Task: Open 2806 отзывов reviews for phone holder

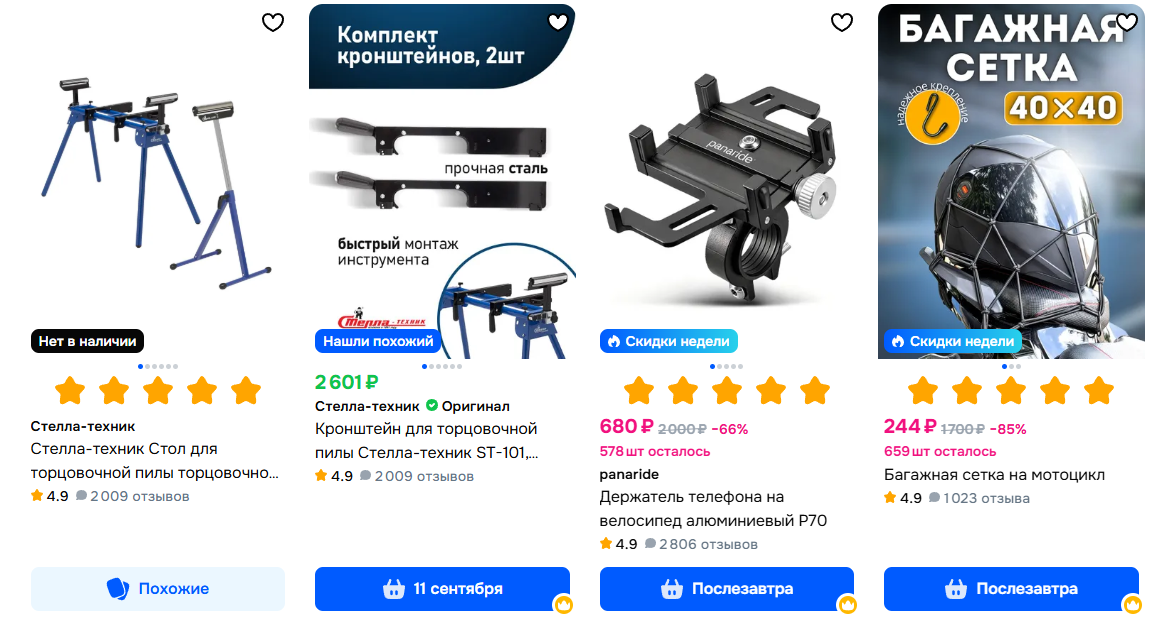Action: pyautogui.click(x=709, y=544)
